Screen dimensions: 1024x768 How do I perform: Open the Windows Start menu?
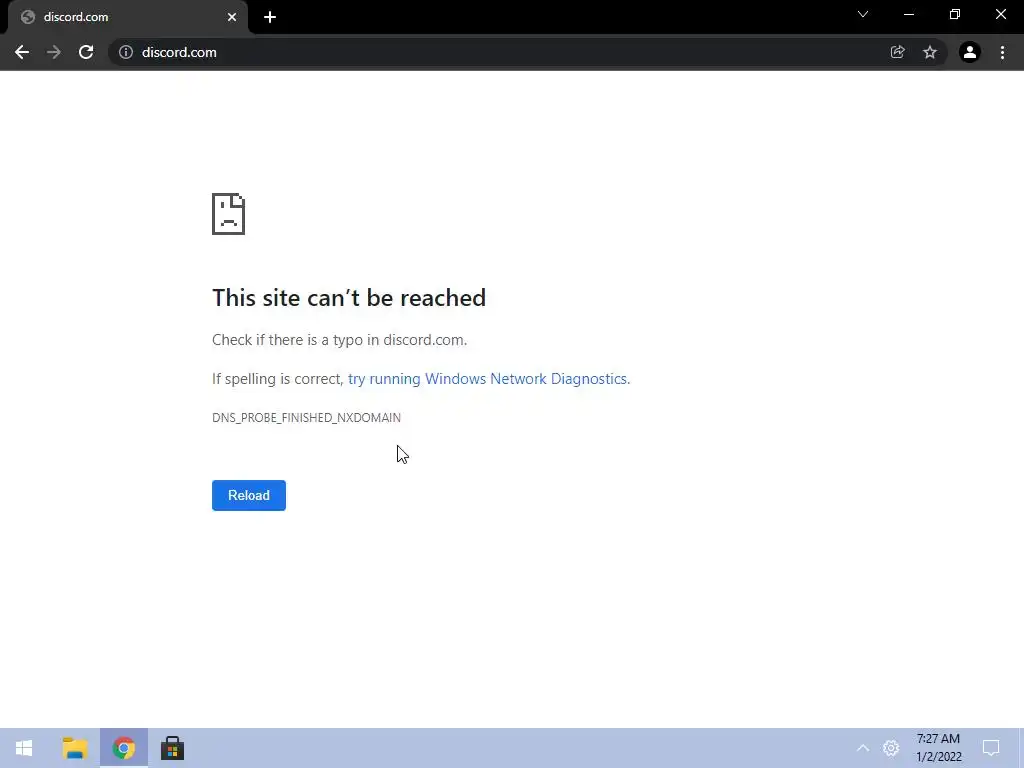click(24, 748)
